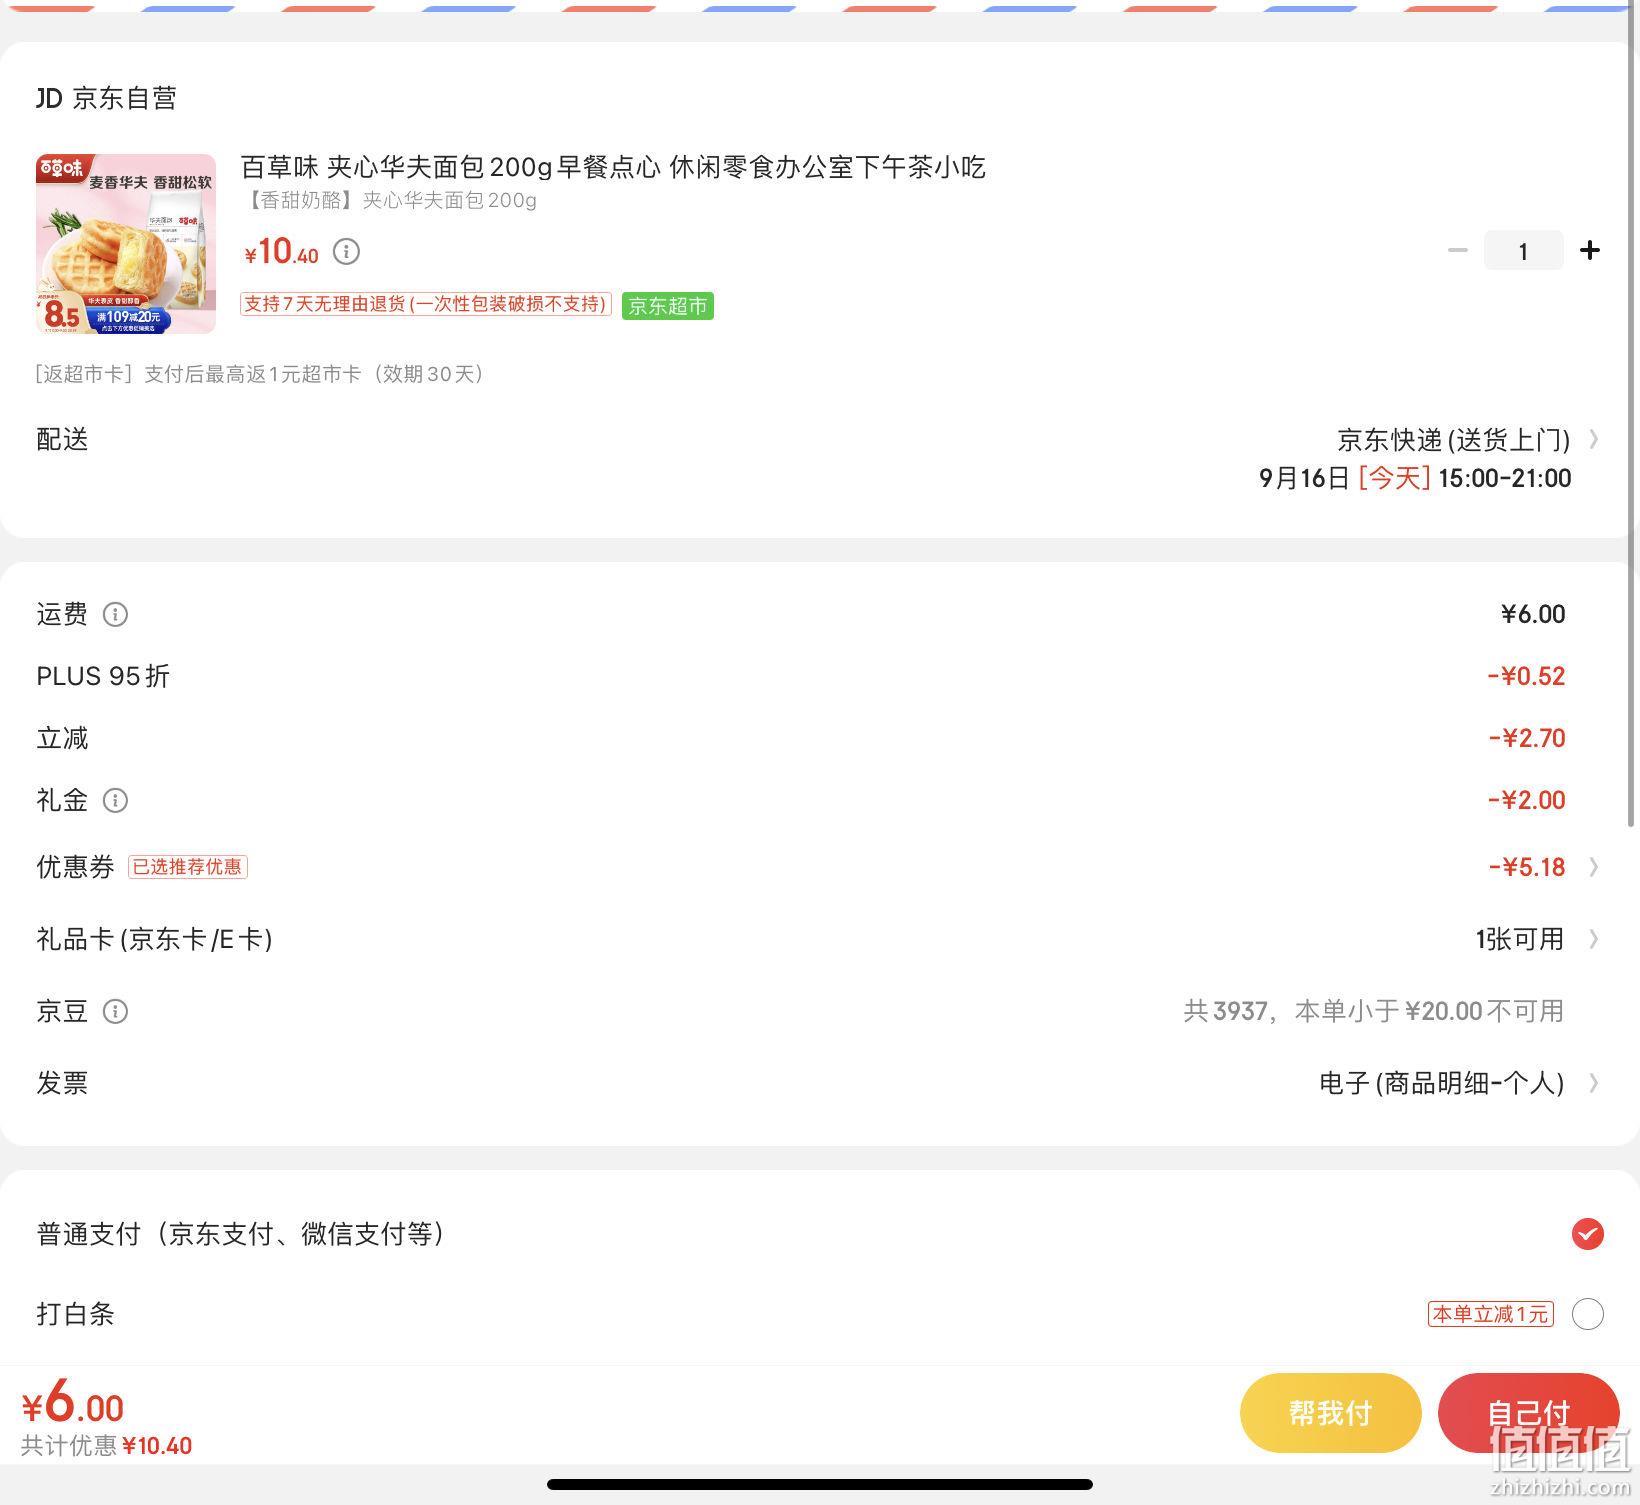Open product title 百草味 夹心华夫面包
Viewport: 1640px width, 1505px height.
(613, 167)
